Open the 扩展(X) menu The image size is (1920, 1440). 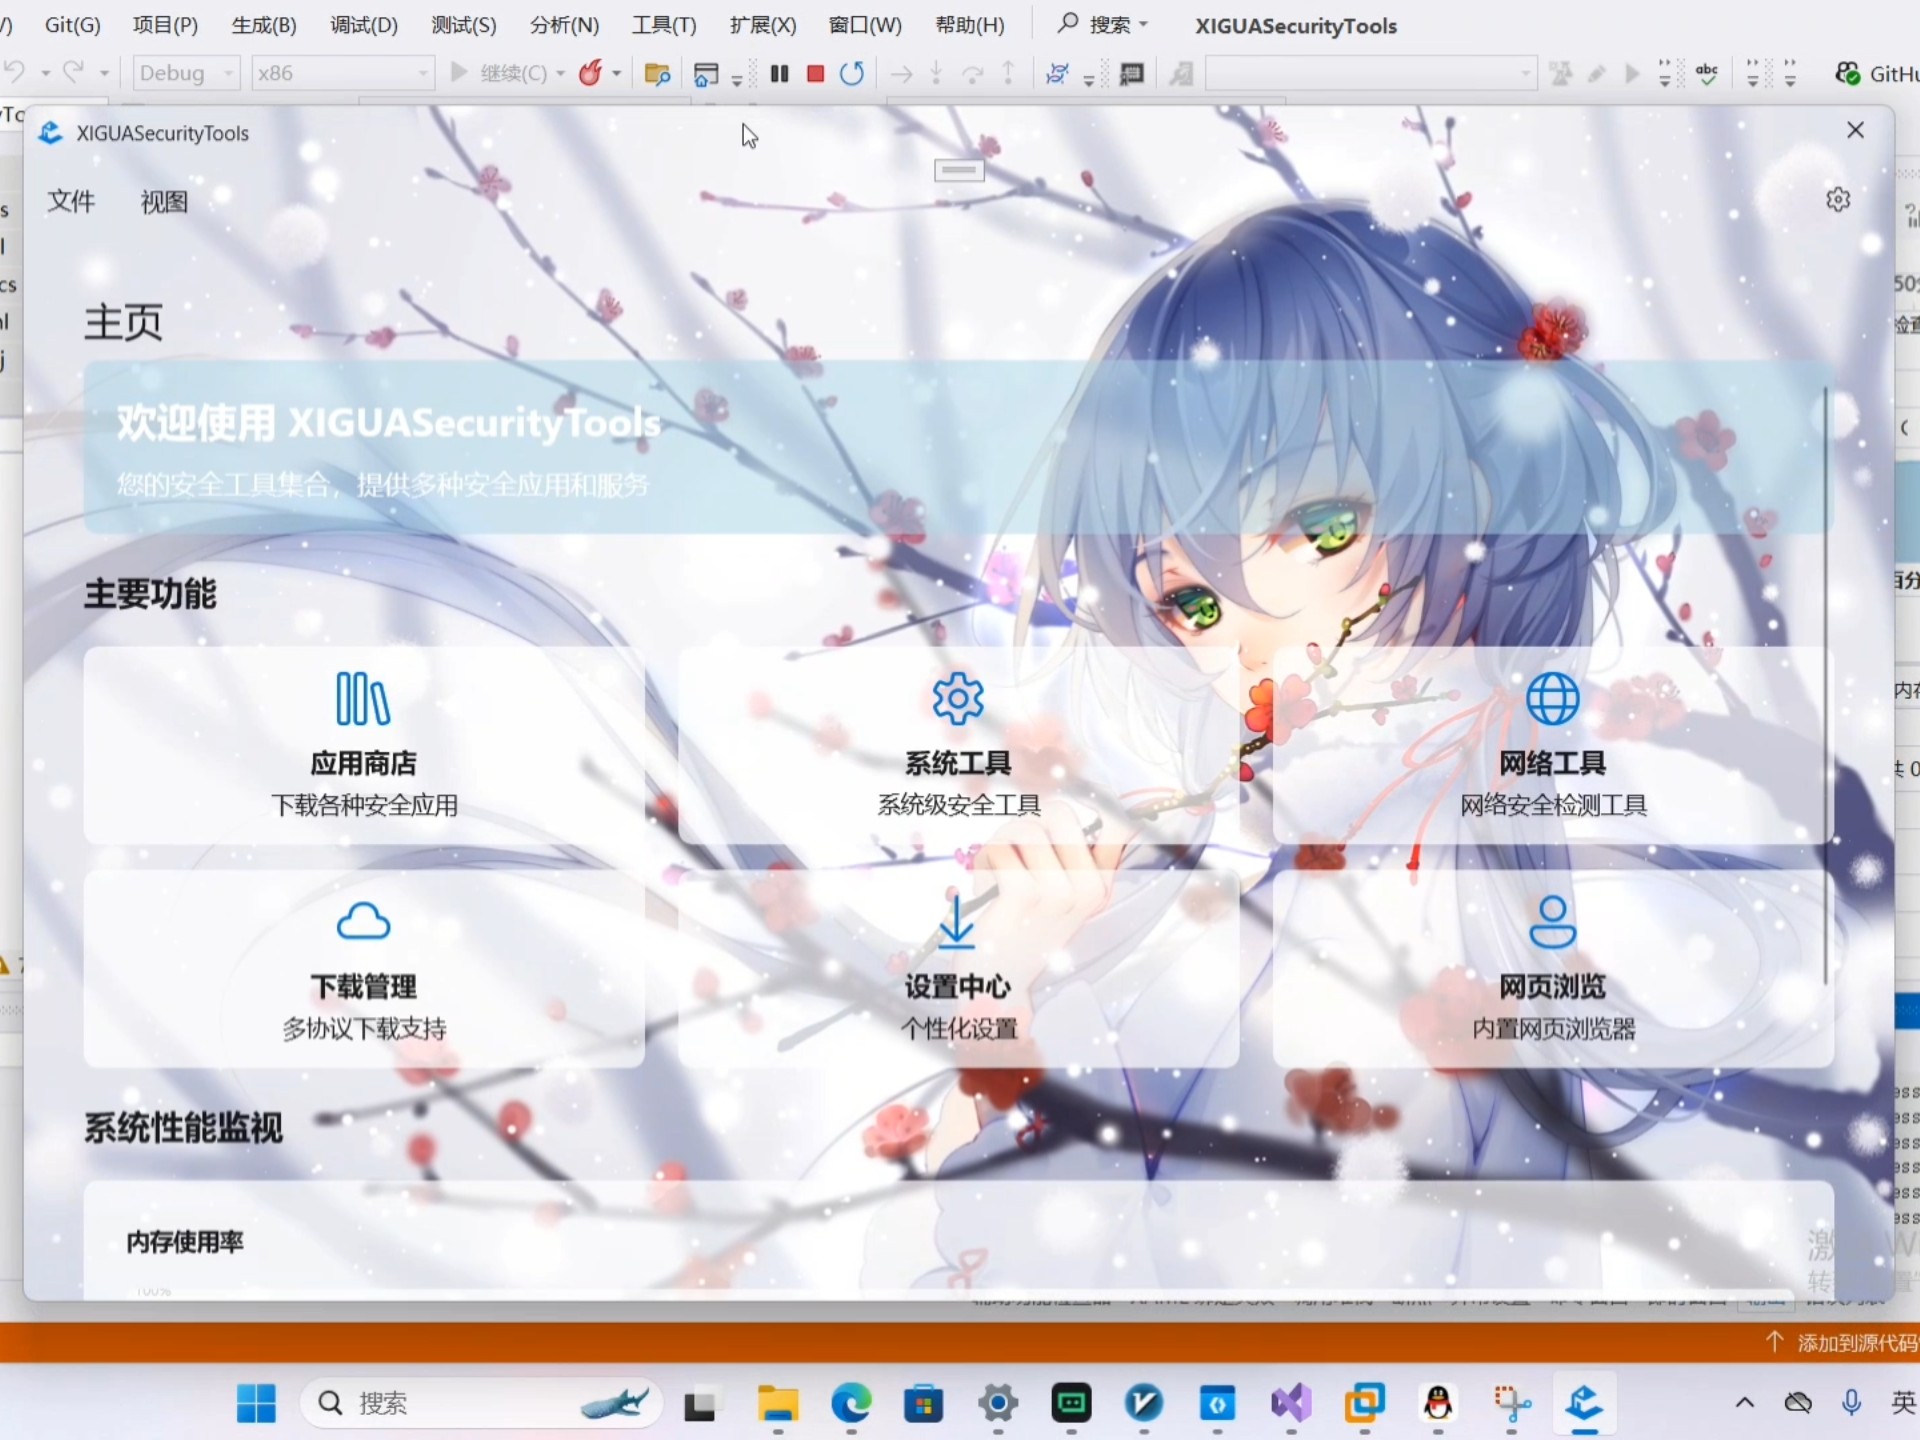(x=763, y=24)
